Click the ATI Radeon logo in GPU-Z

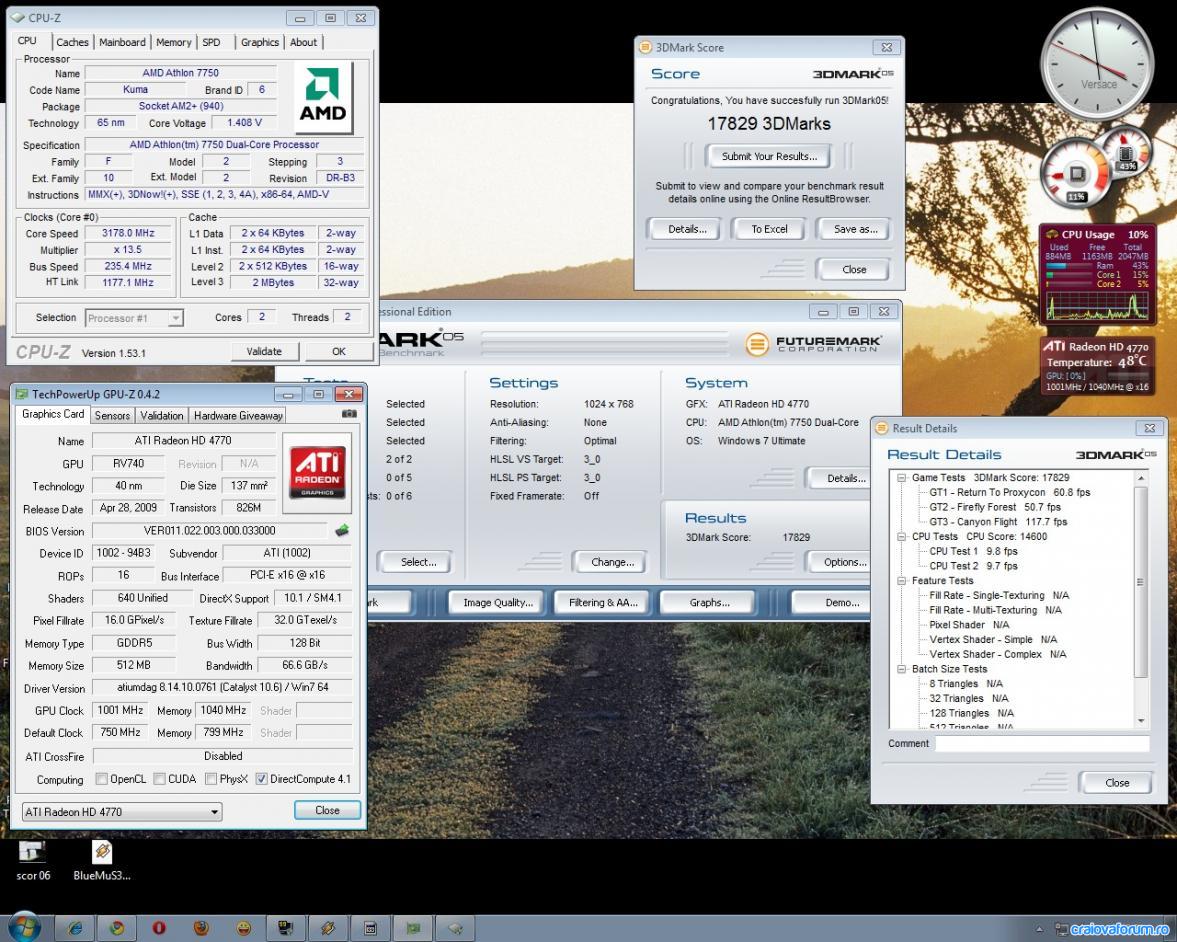click(318, 473)
